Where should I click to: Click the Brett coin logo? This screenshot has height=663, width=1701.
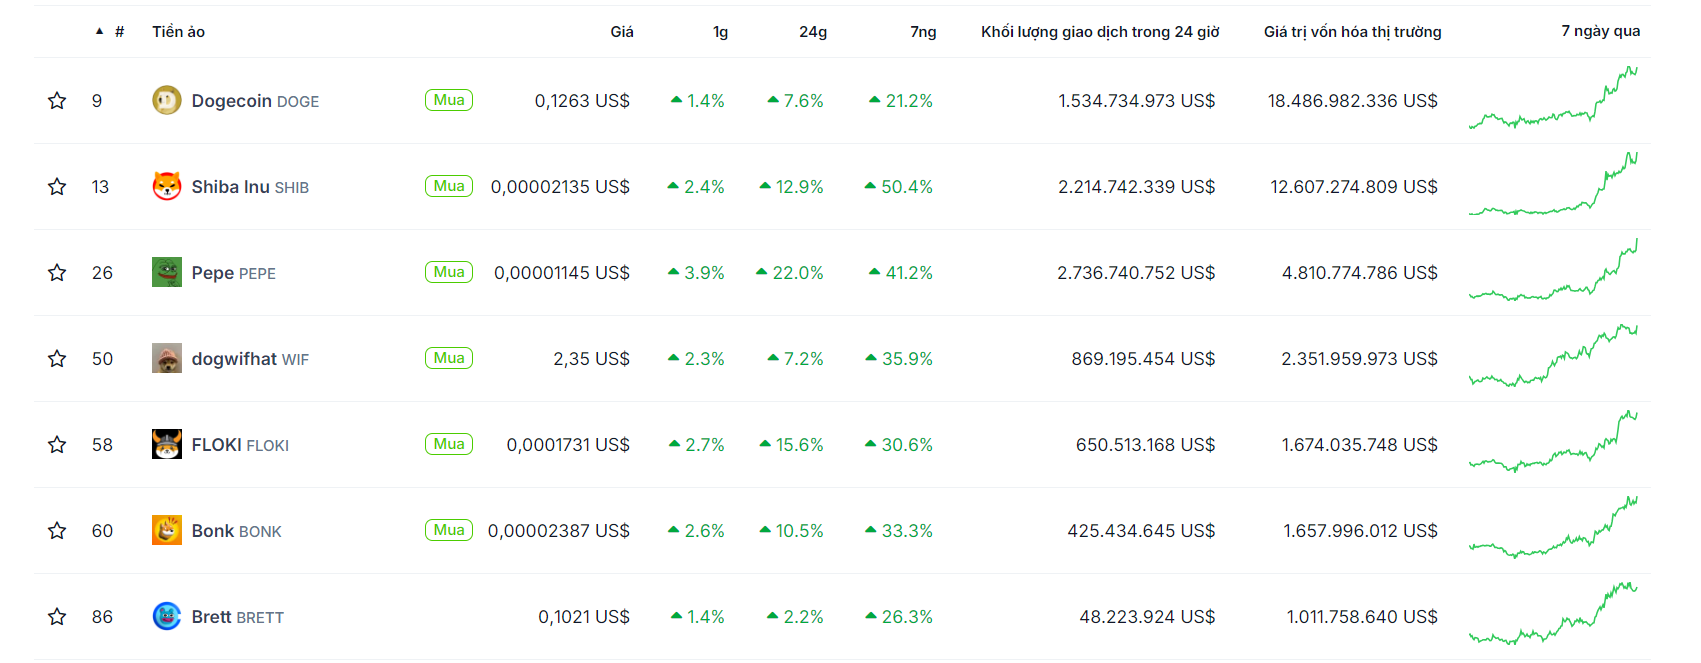click(x=166, y=616)
